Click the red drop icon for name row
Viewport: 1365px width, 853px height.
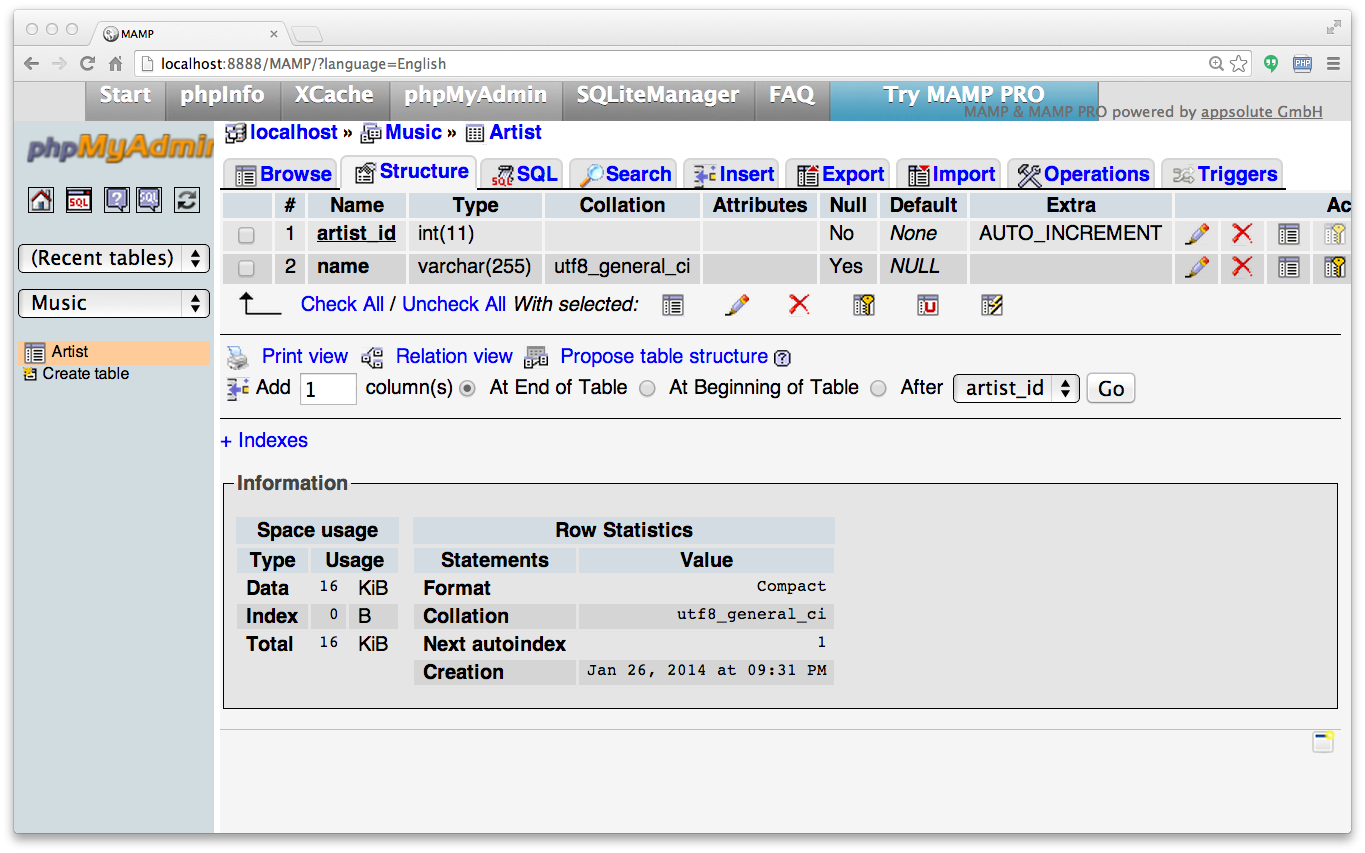[1242, 267]
